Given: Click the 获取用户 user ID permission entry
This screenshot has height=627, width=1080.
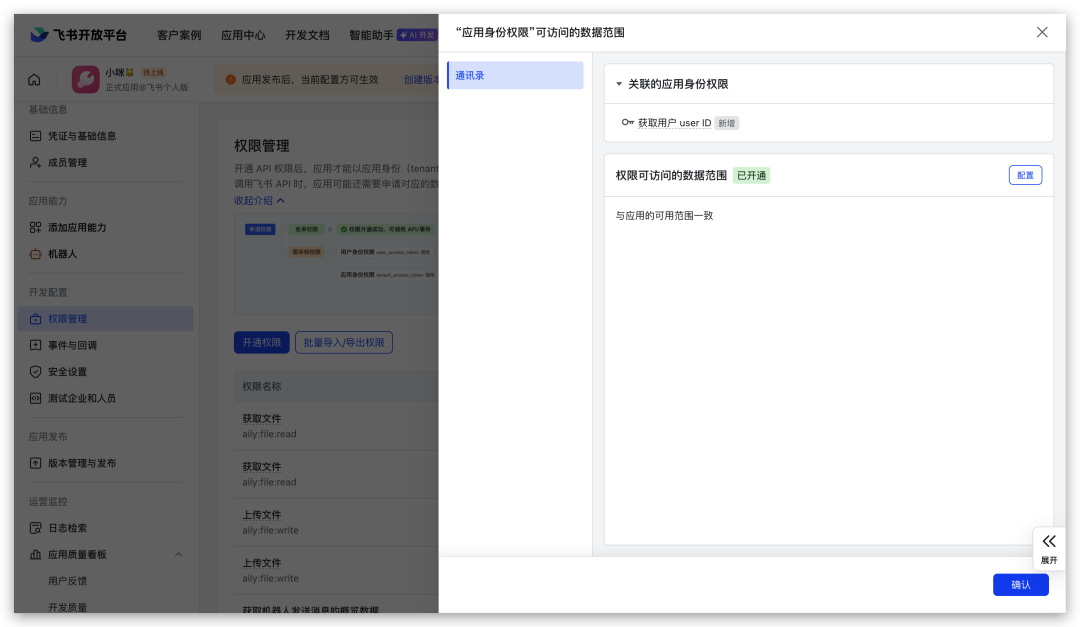Looking at the screenshot, I should pyautogui.click(x=674, y=123).
